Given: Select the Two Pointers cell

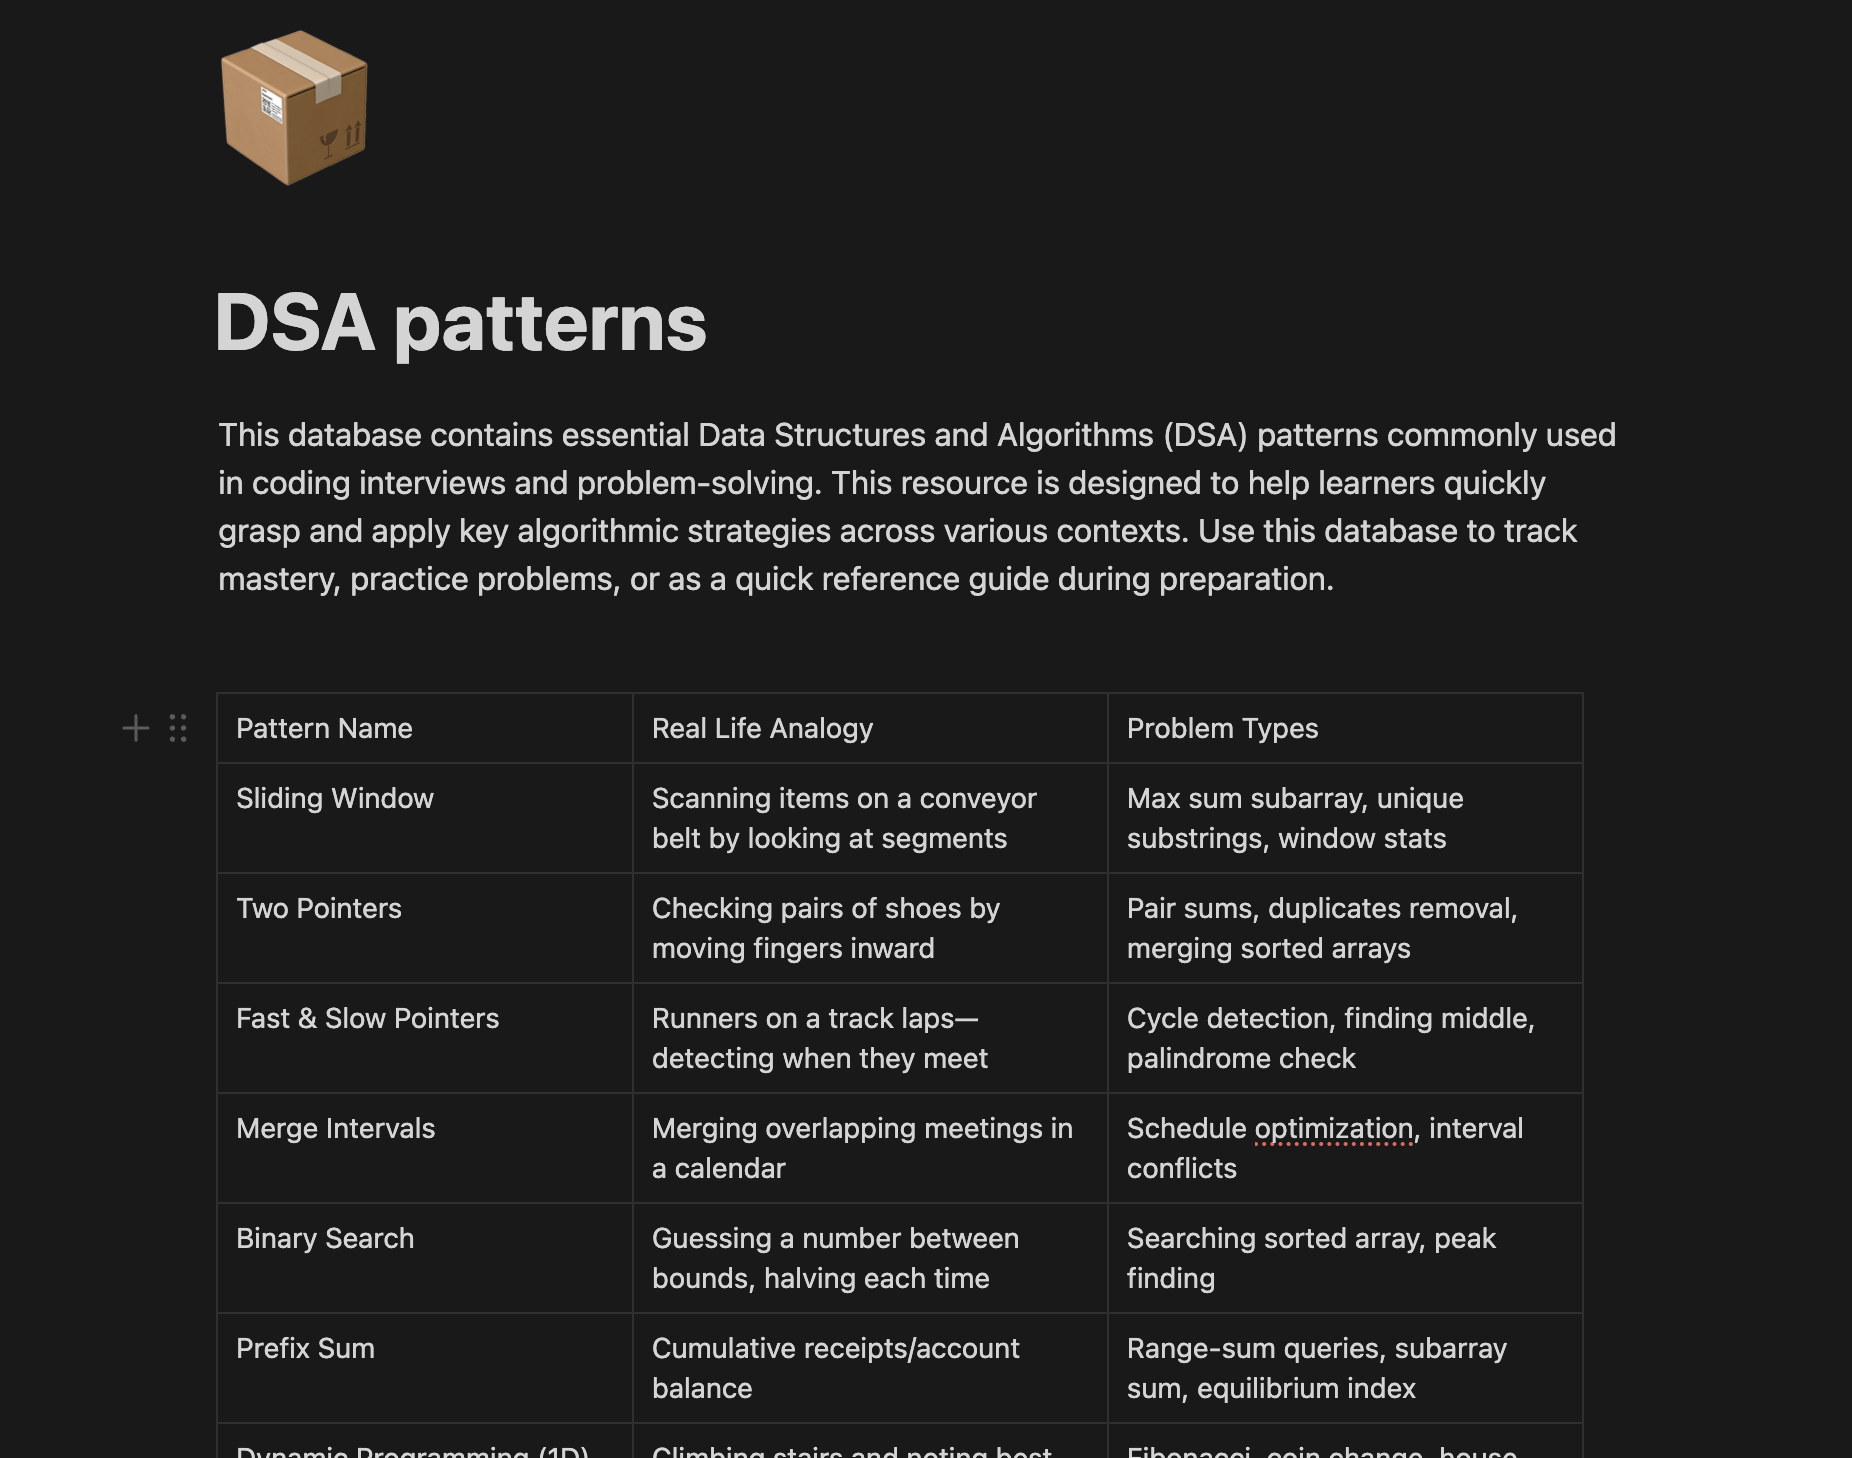Looking at the screenshot, I should (x=319, y=908).
